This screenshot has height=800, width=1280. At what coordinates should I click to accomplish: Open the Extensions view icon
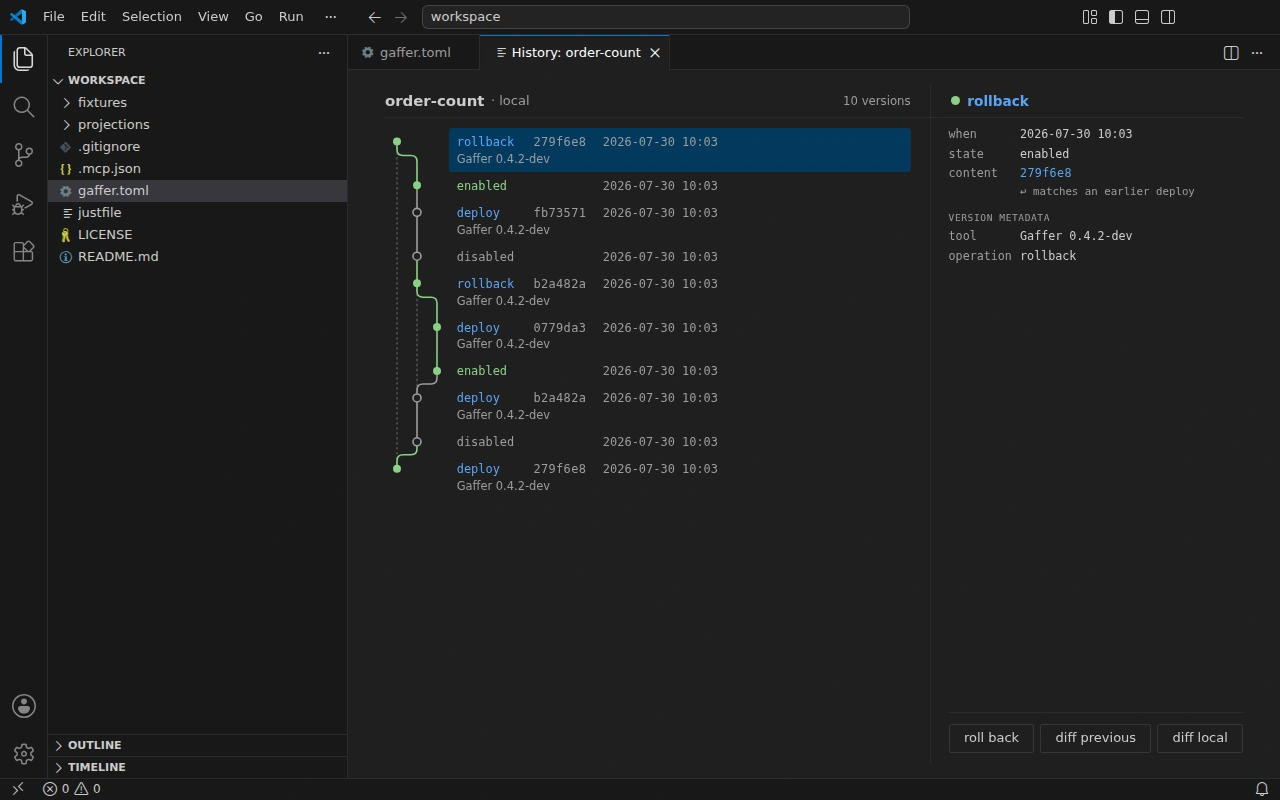(24, 252)
